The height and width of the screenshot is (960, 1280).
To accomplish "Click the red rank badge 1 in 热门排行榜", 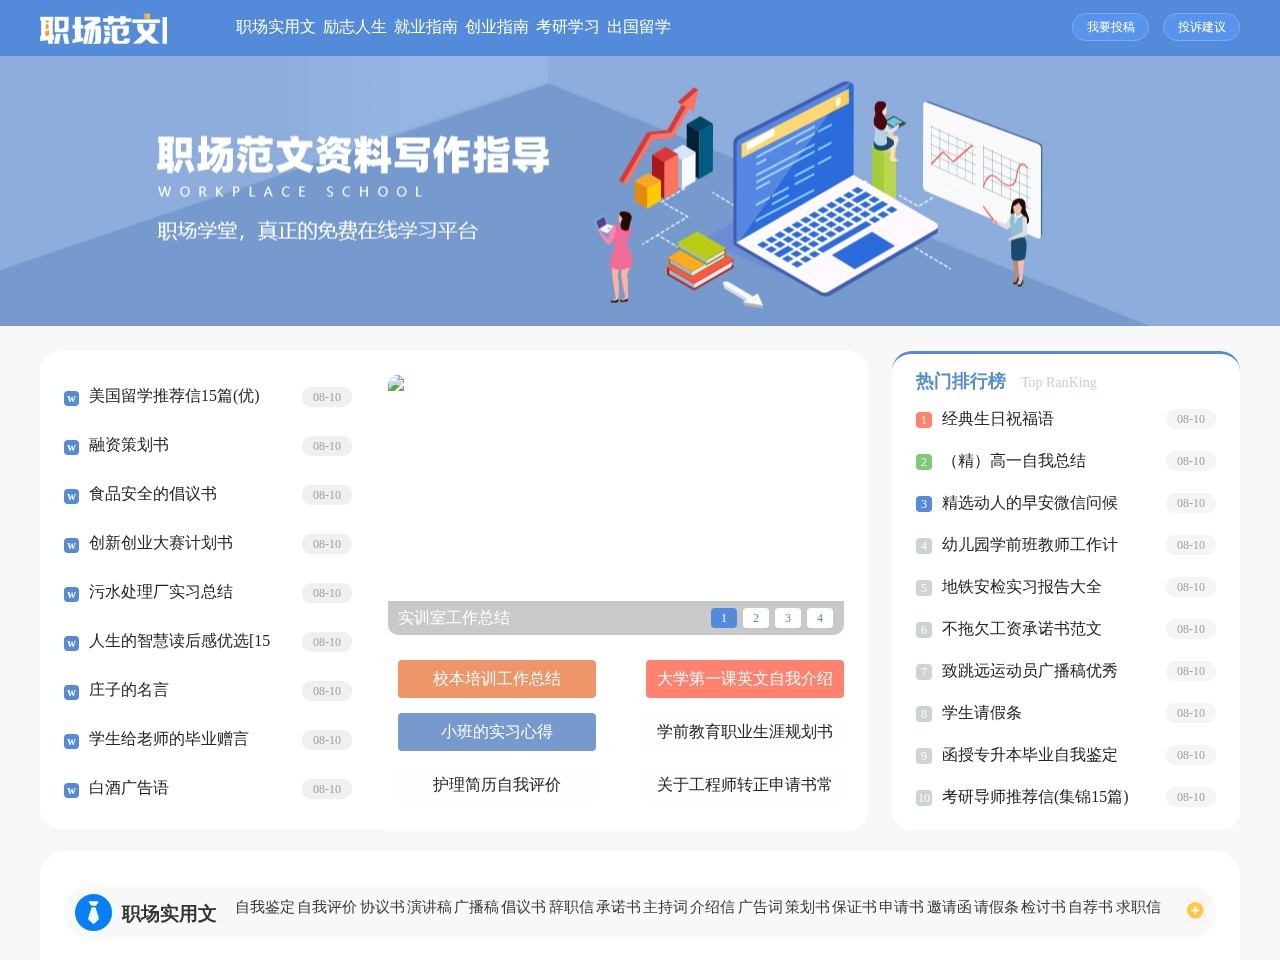I will click(923, 419).
